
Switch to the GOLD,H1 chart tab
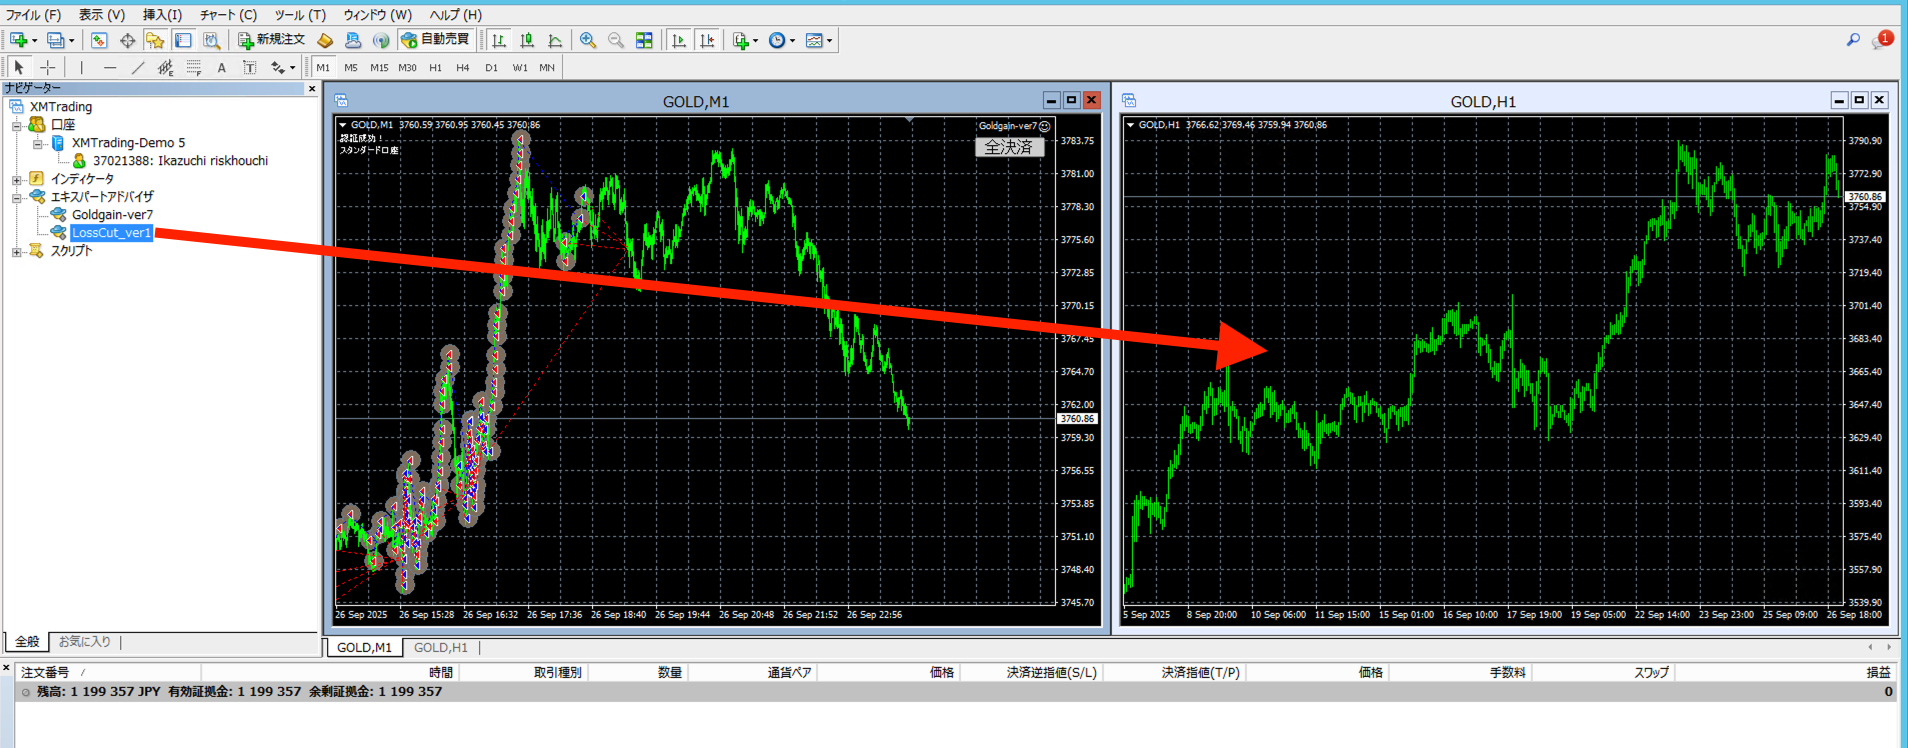(x=440, y=648)
